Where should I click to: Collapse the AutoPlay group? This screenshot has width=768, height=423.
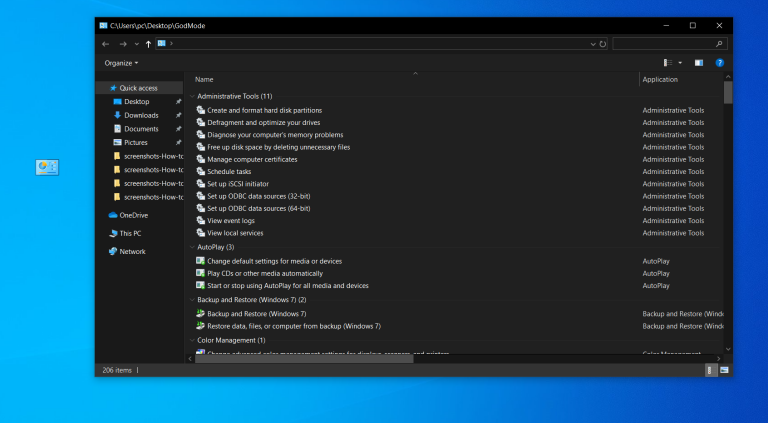pos(192,247)
